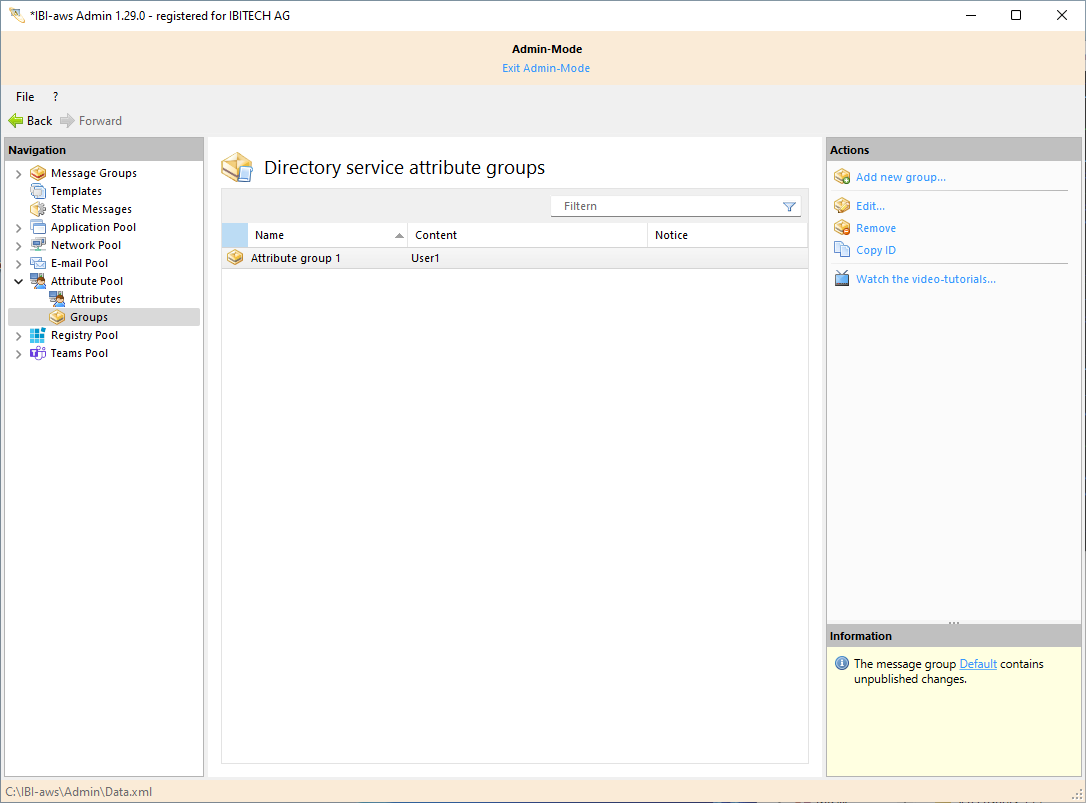The image size is (1086, 803).
Task: Expand the Network Pool tree node
Action: point(18,246)
